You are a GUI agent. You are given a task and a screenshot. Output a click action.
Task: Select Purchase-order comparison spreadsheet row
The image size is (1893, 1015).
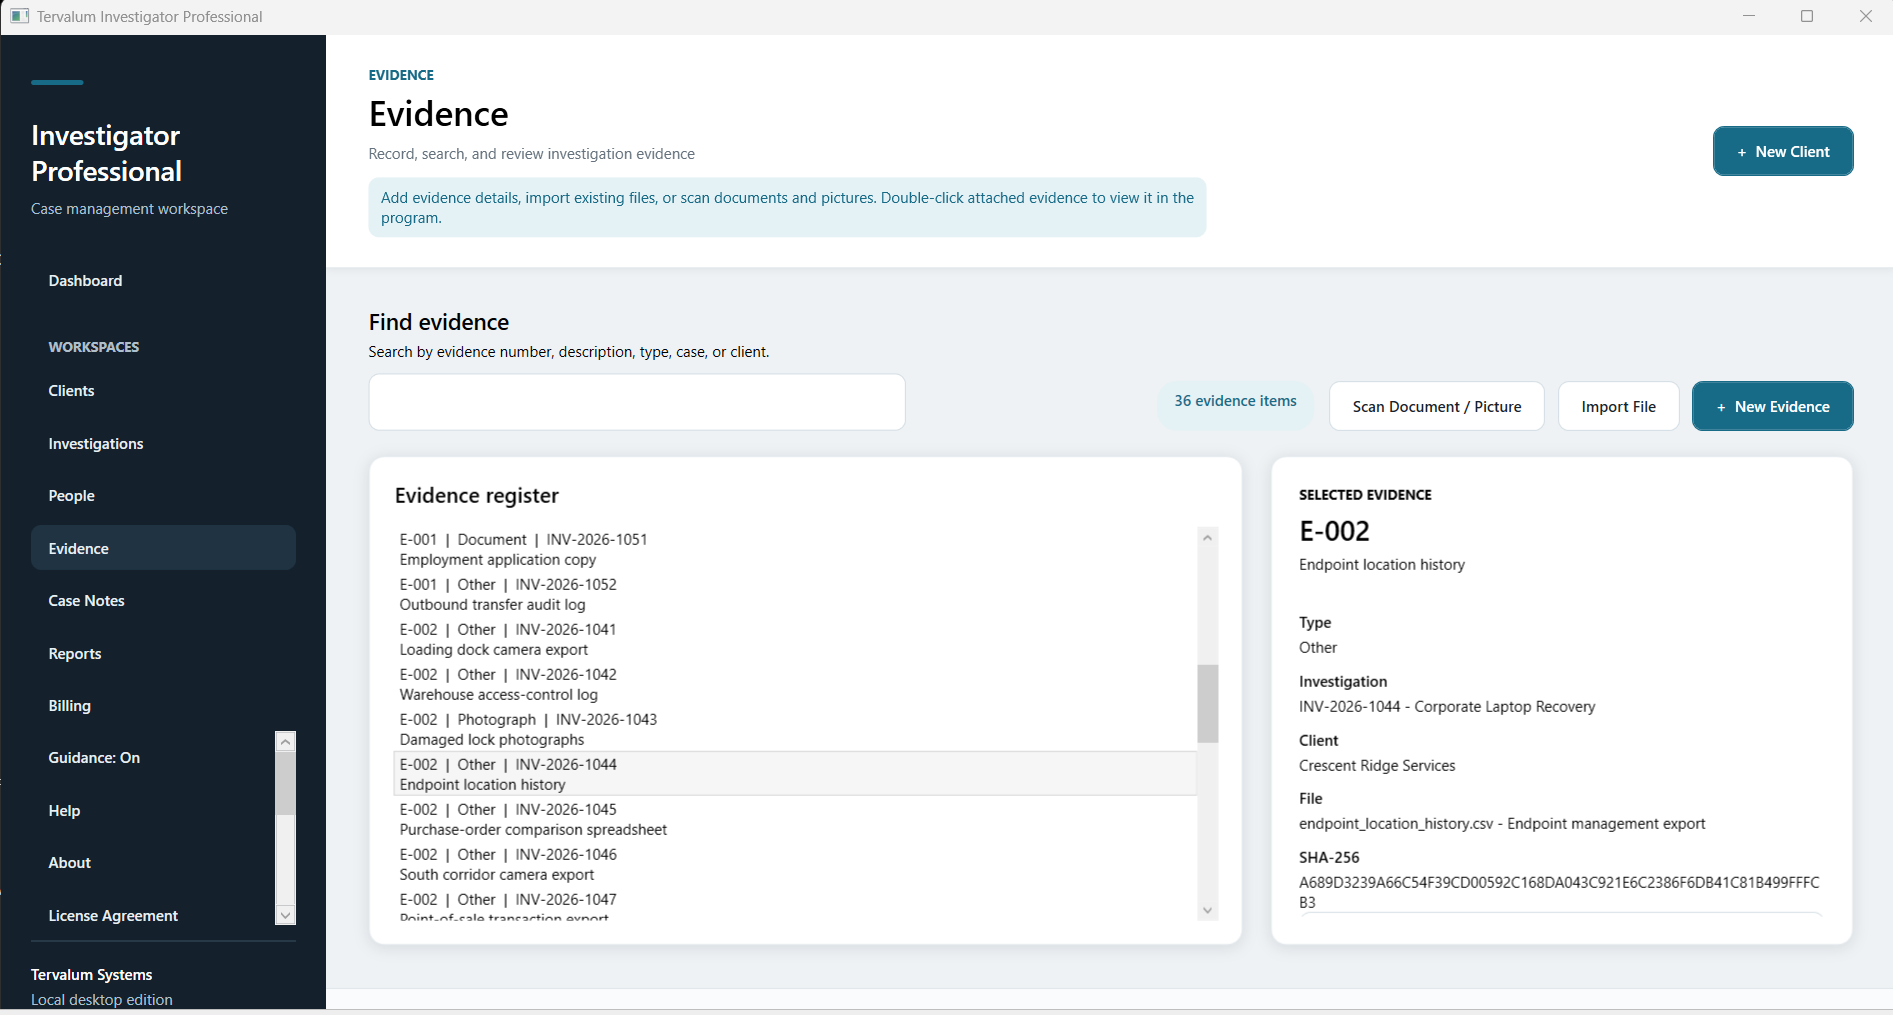click(x=796, y=819)
